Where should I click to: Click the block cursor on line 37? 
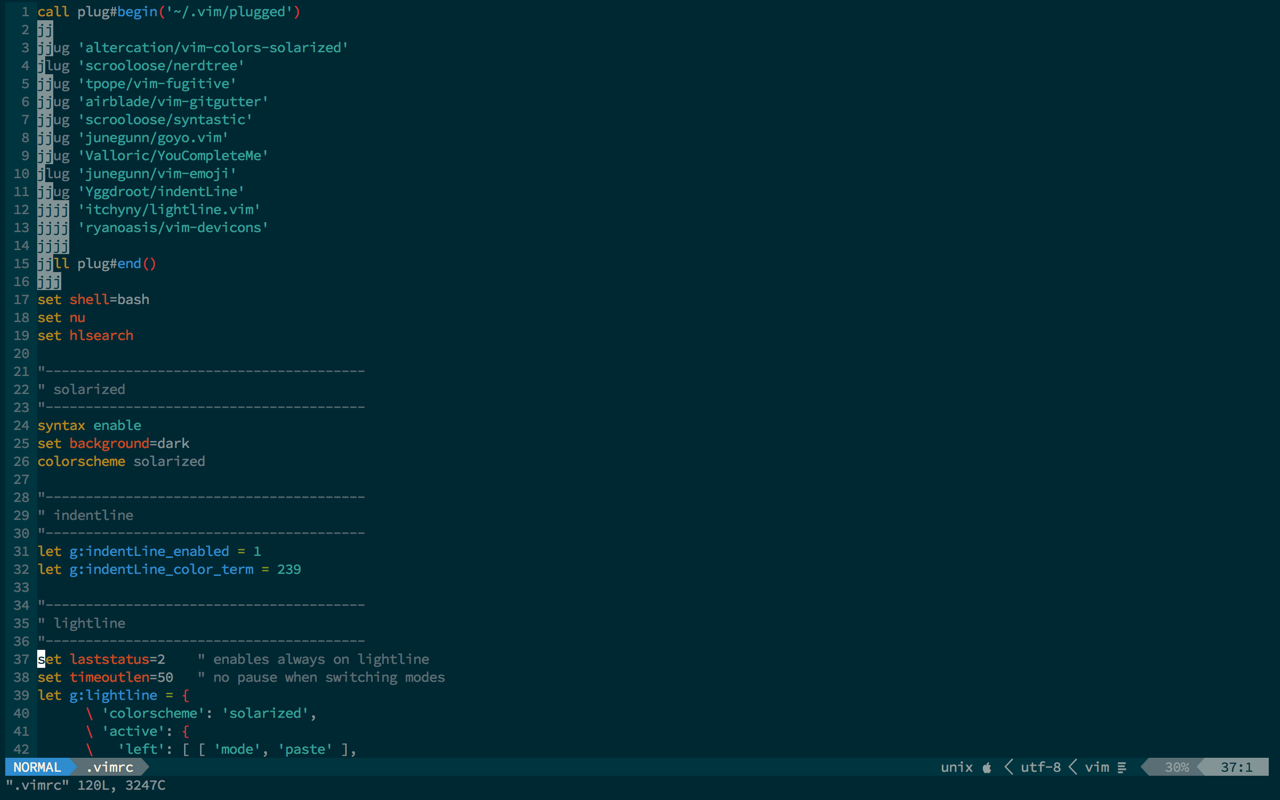pos(42,659)
